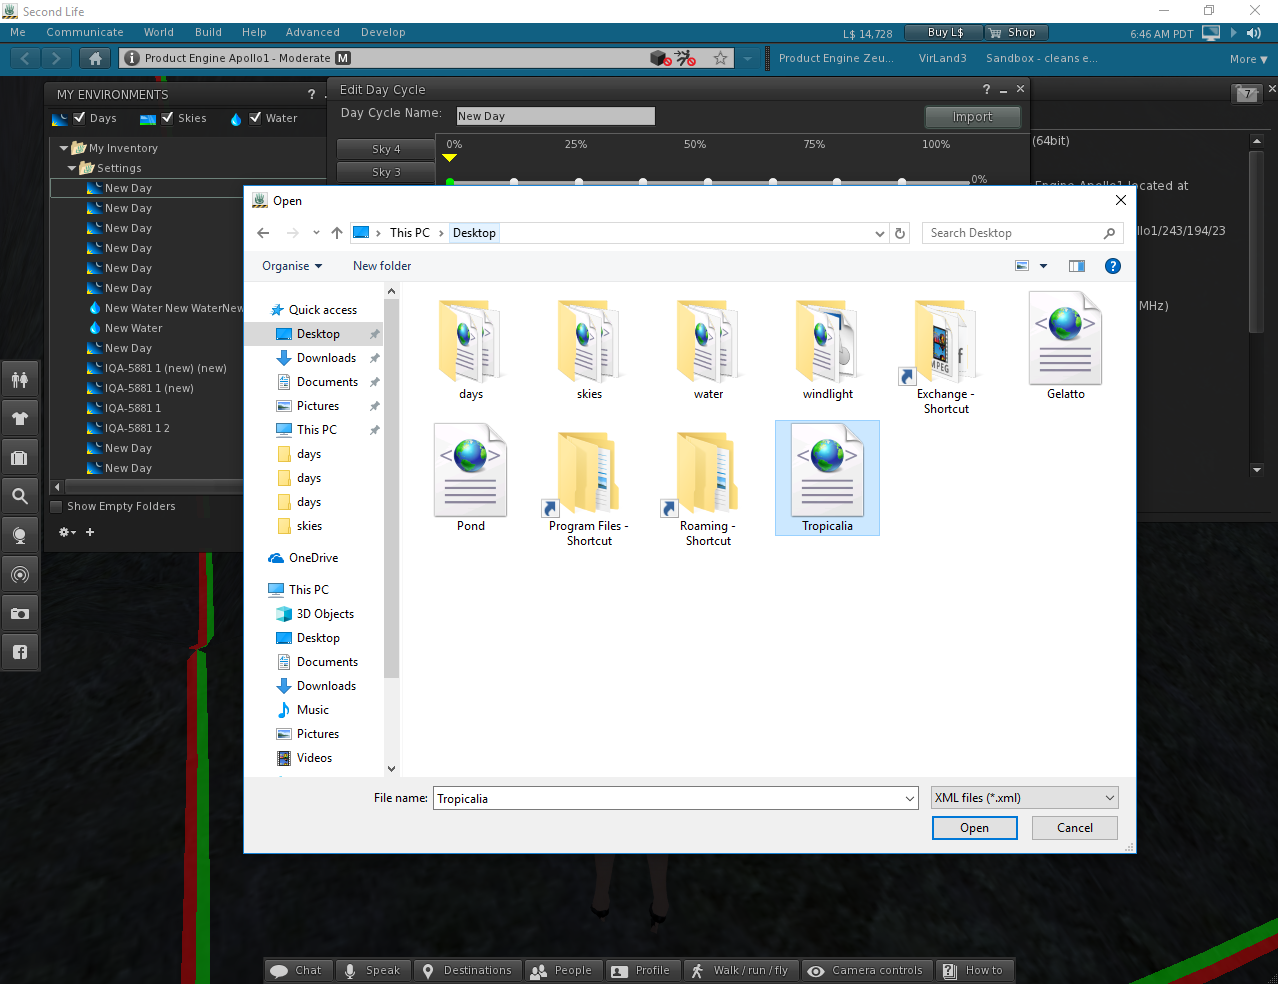Open the Outfits shirt icon
Viewport: 1278px width, 984px height.
(x=20, y=417)
